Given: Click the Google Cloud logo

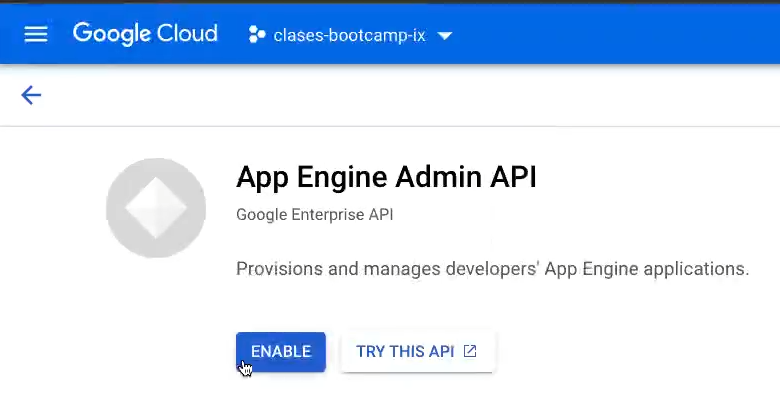Looking at the screenshot, I should [145, 34].
